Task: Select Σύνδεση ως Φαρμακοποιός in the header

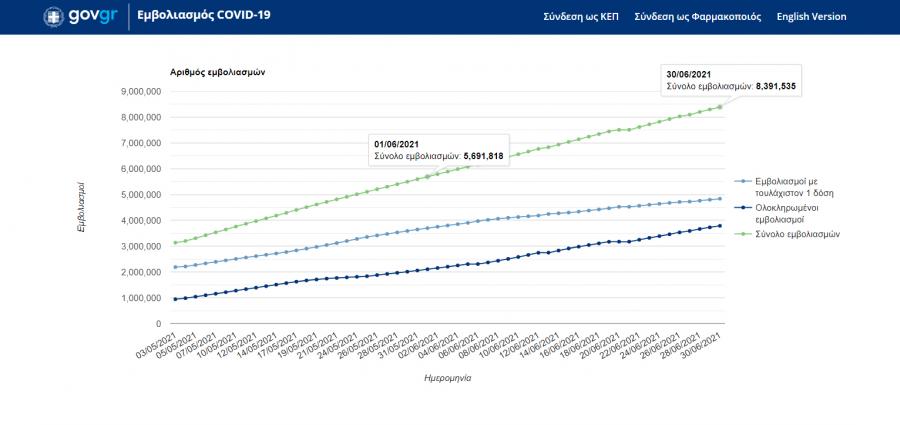Action: point(697,17)
